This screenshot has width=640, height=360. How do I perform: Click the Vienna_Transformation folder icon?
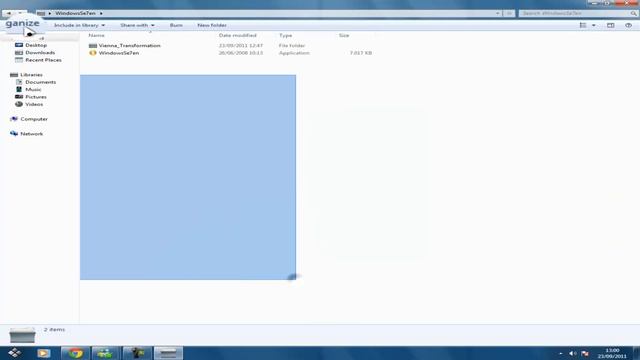(x=93, y=45)
